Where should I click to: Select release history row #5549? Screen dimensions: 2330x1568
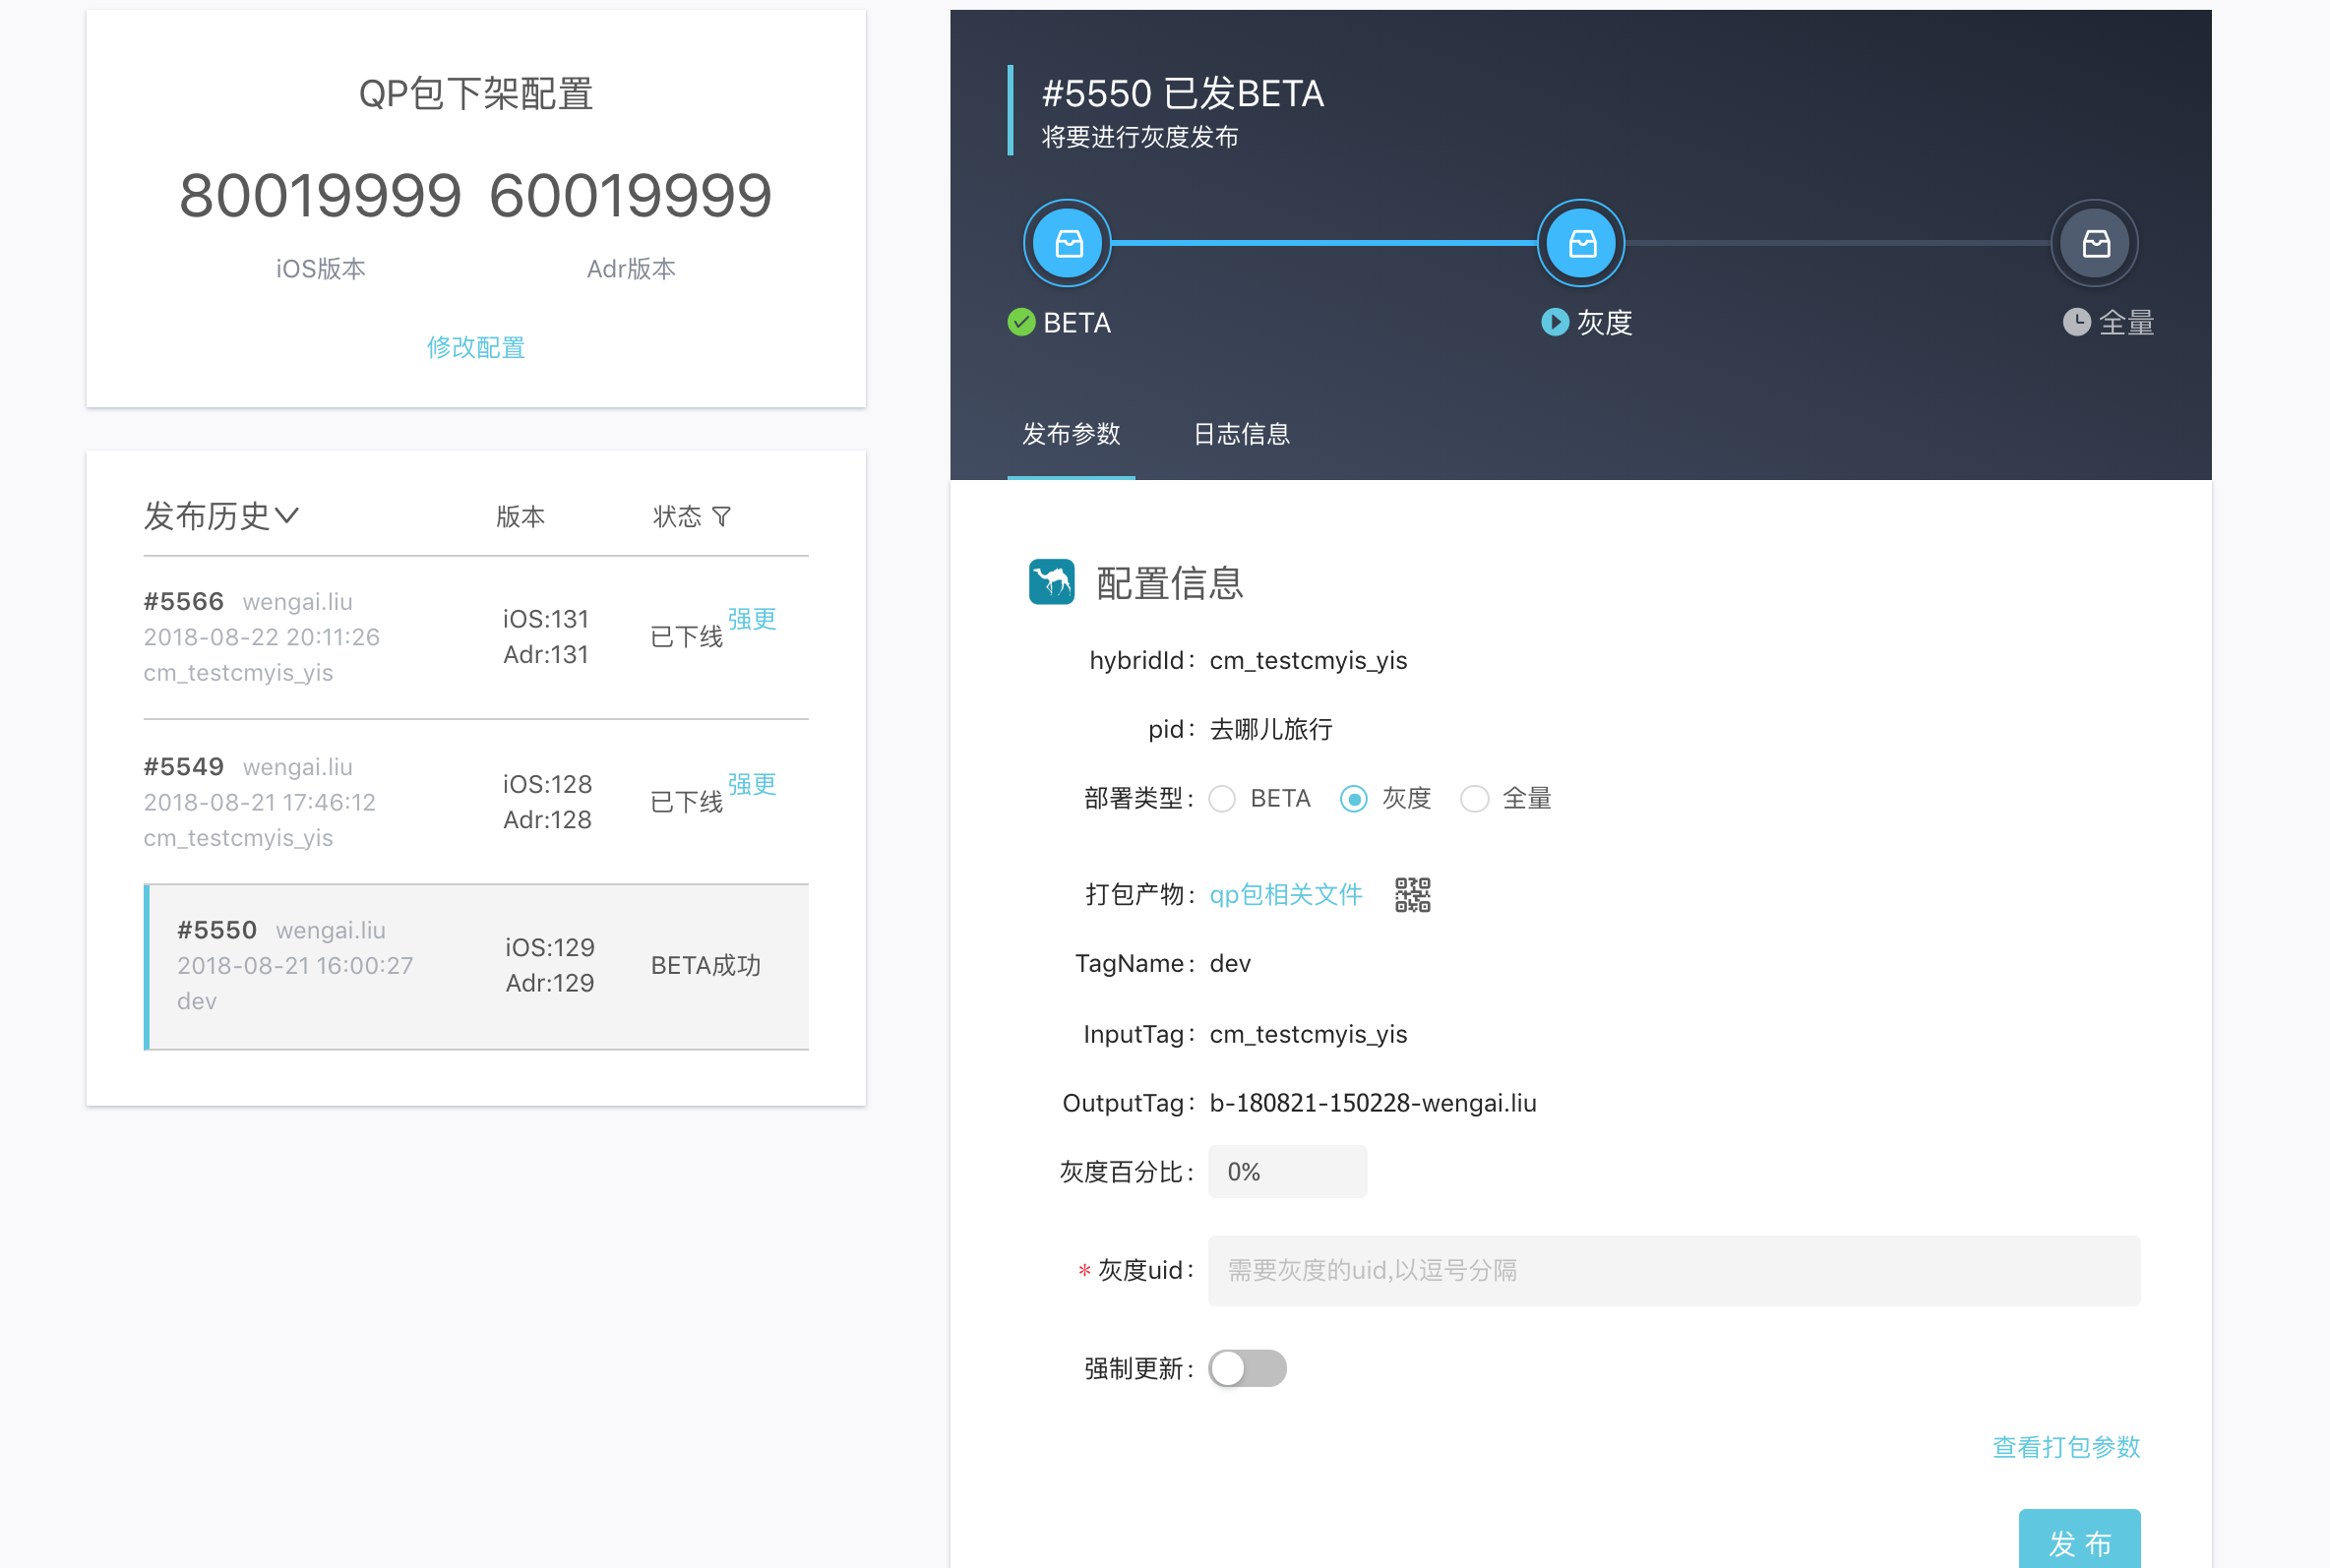[476, 802]
